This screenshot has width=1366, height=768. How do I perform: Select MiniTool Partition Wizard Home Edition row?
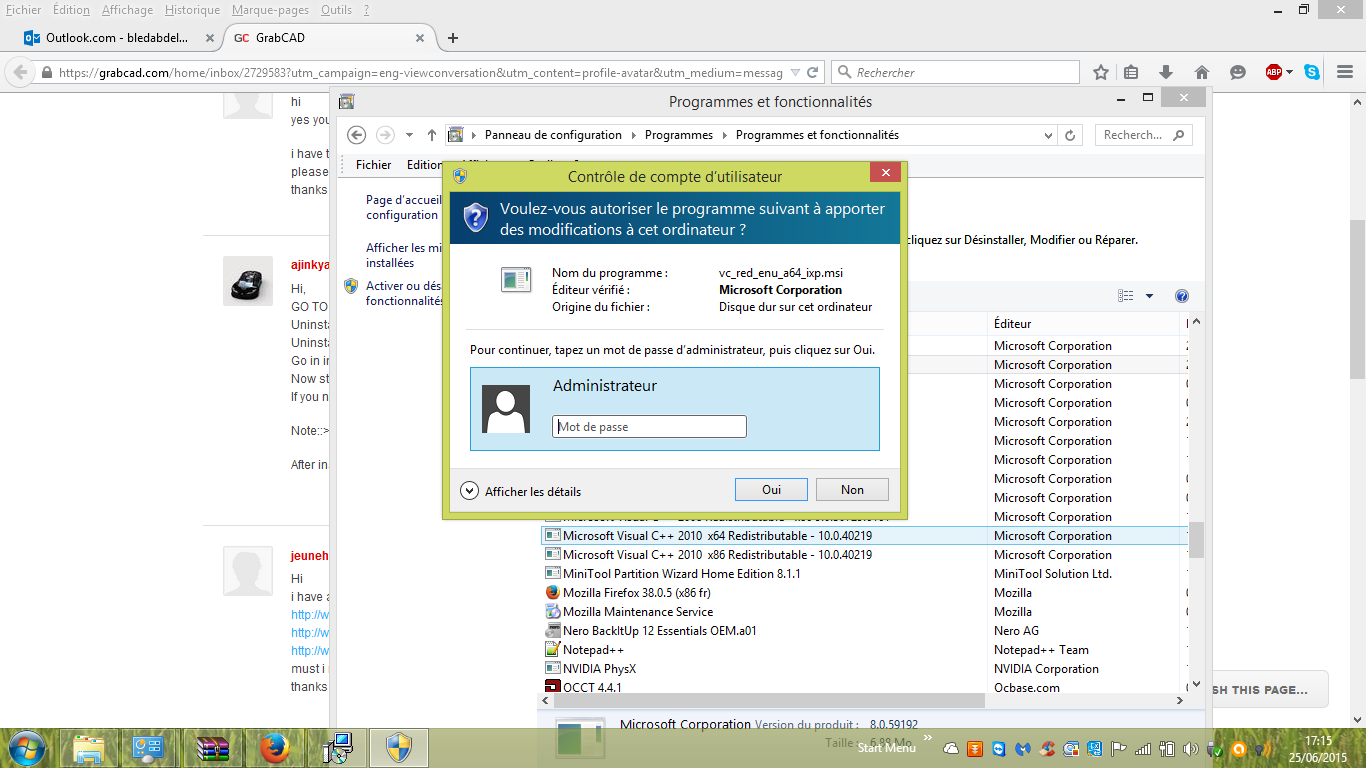click(x=865, y=574)
